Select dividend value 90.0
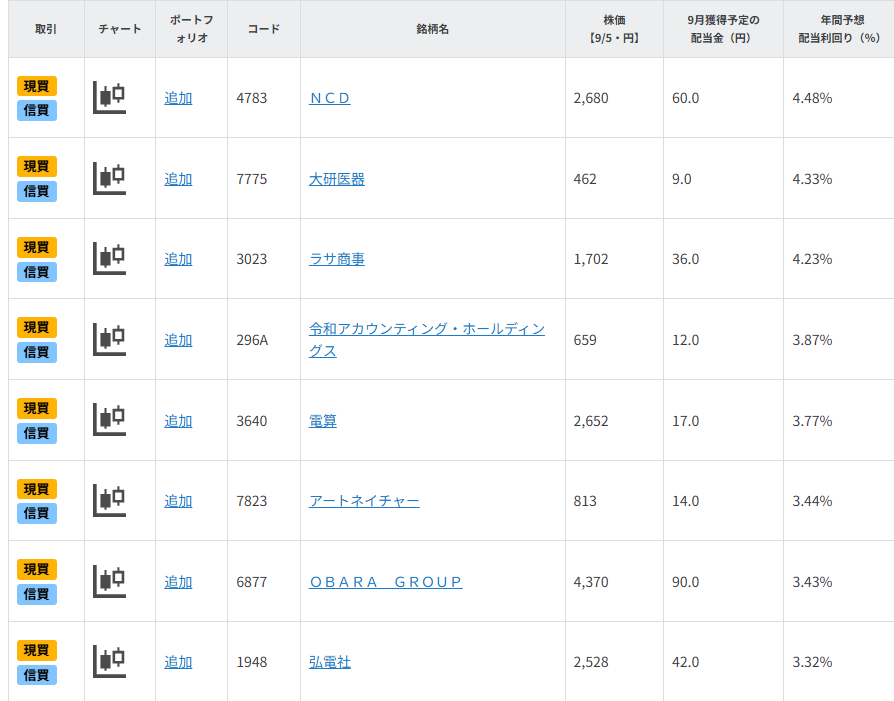The height and width of the screenshot is (701, 894). click(685, 582)
